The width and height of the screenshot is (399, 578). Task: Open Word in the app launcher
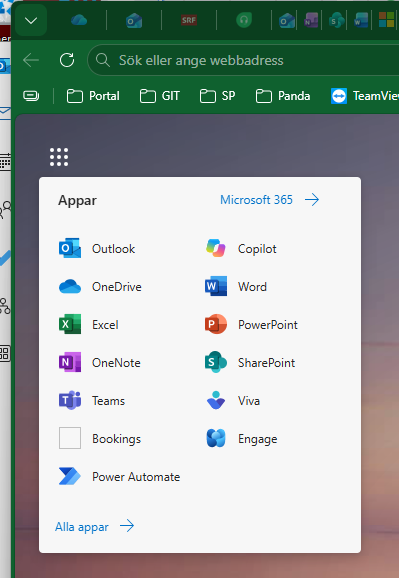pos(236,287)
